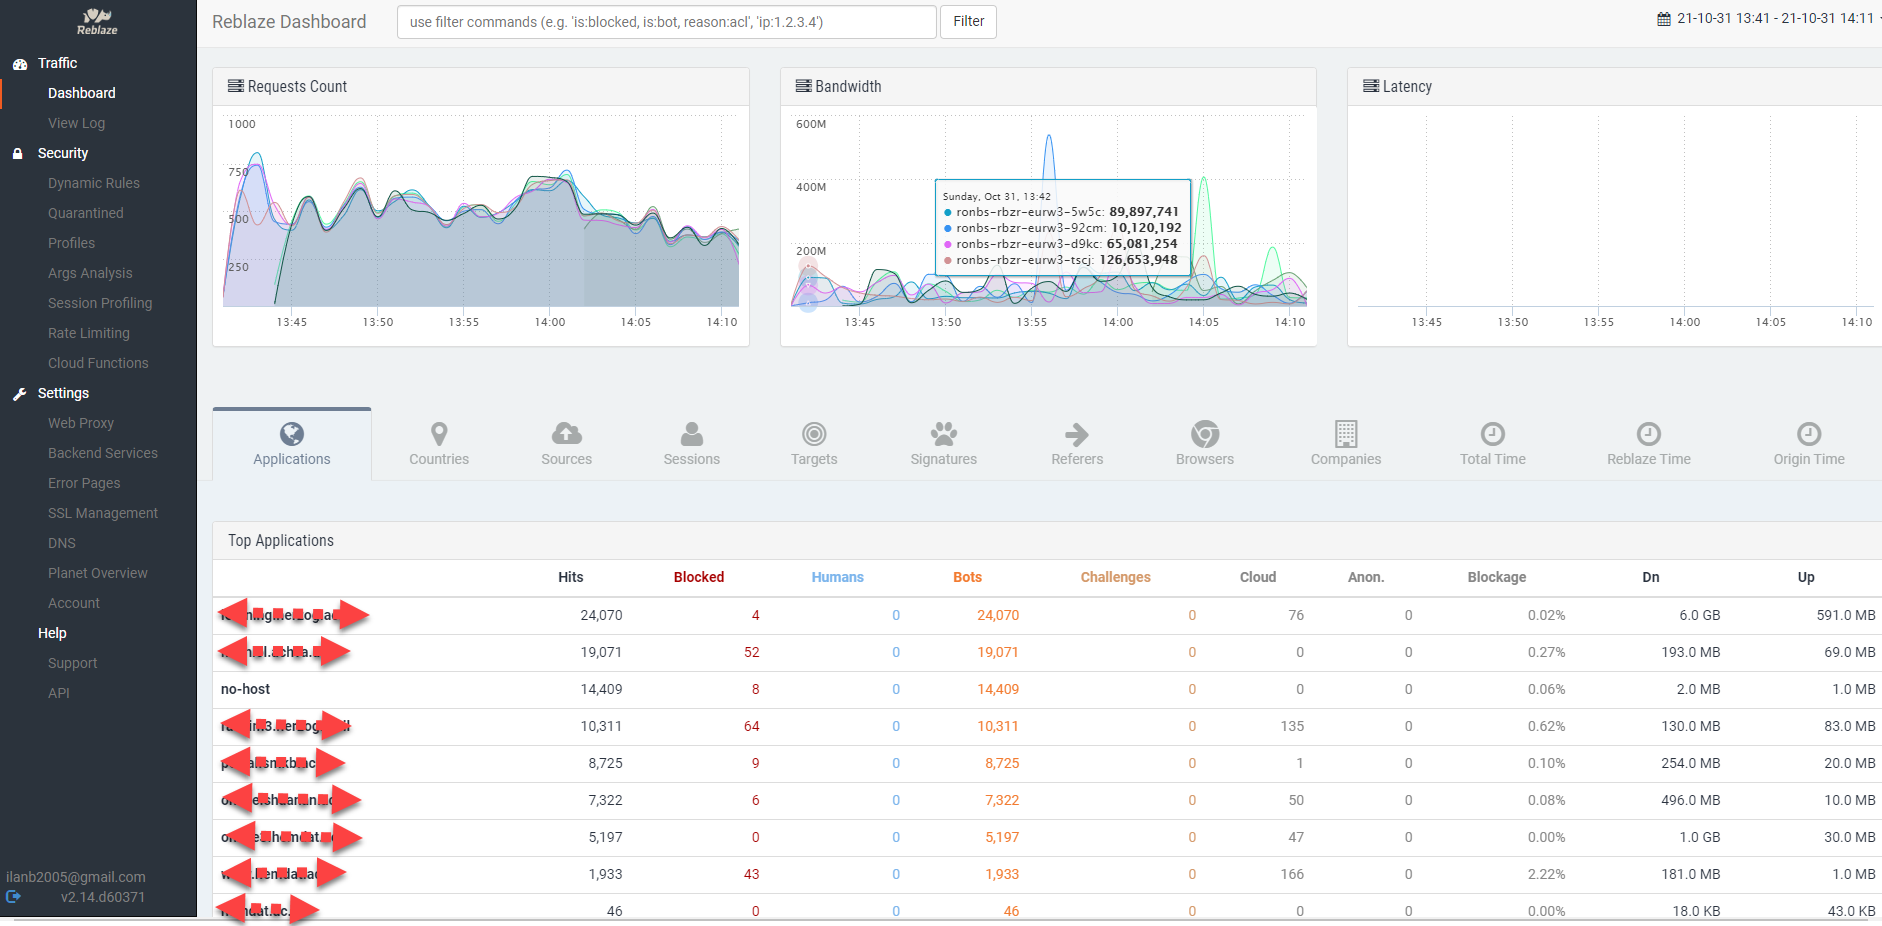This screenshot has height=926, width=1882.
Task: Click the Browsers chrome icon
Action: tap(1205, 434)
